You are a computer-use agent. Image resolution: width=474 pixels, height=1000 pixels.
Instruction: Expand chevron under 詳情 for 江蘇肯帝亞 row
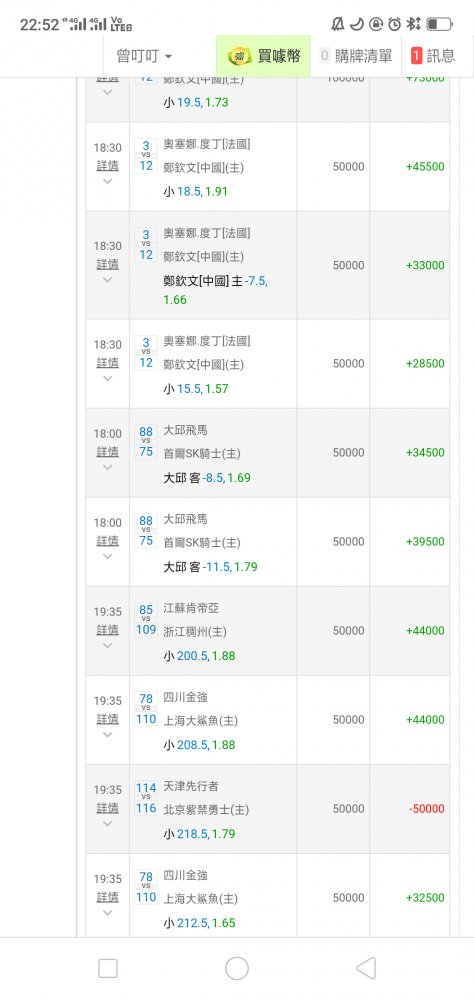[x=107, y=645]
